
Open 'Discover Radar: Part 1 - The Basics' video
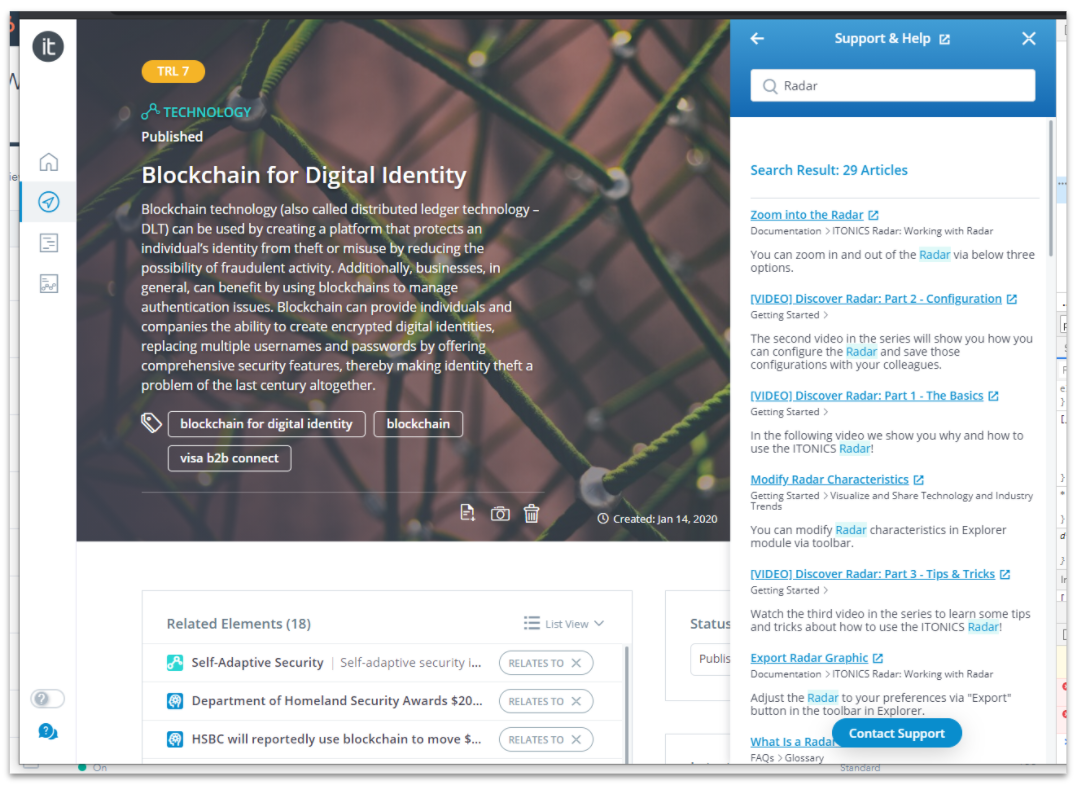click(867, 396)
